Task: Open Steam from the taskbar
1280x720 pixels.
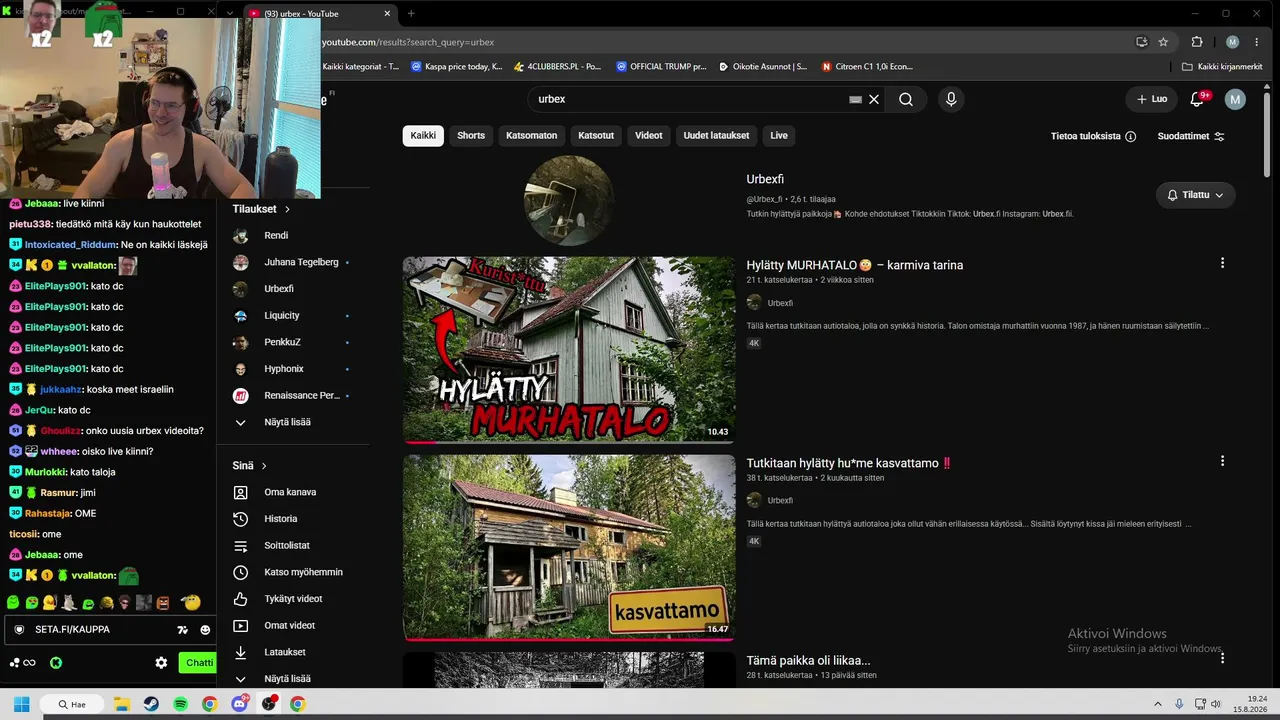Action: click(151, 704)
